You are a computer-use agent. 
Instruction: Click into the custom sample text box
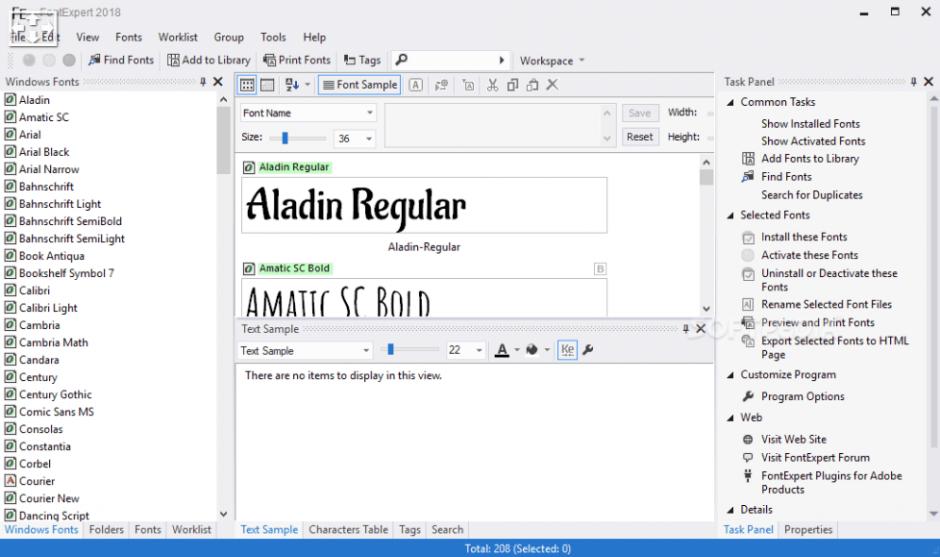pos(493,125)
